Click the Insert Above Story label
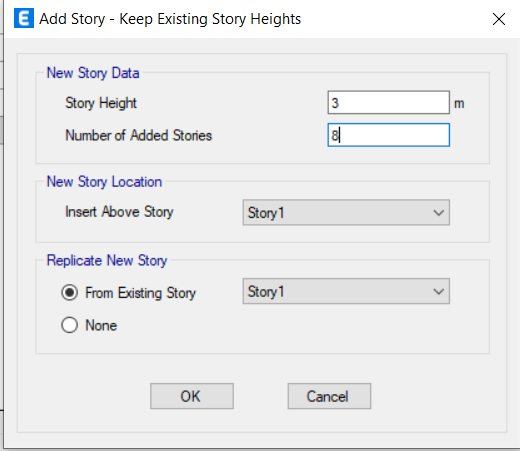Image resolution: width=520 pixels, height=451 pixels. tap(119, 212)
